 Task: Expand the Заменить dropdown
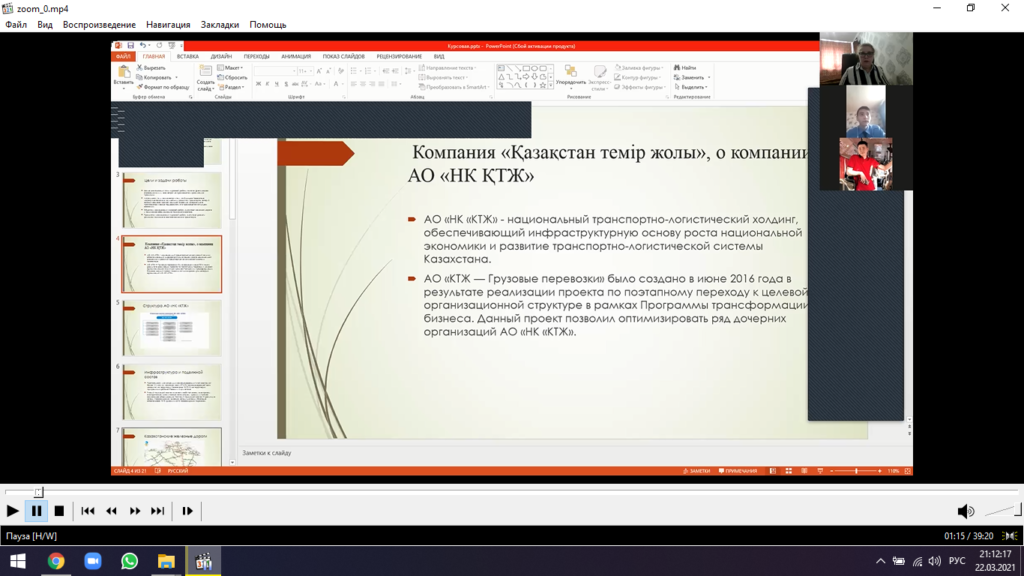[692, 78]
